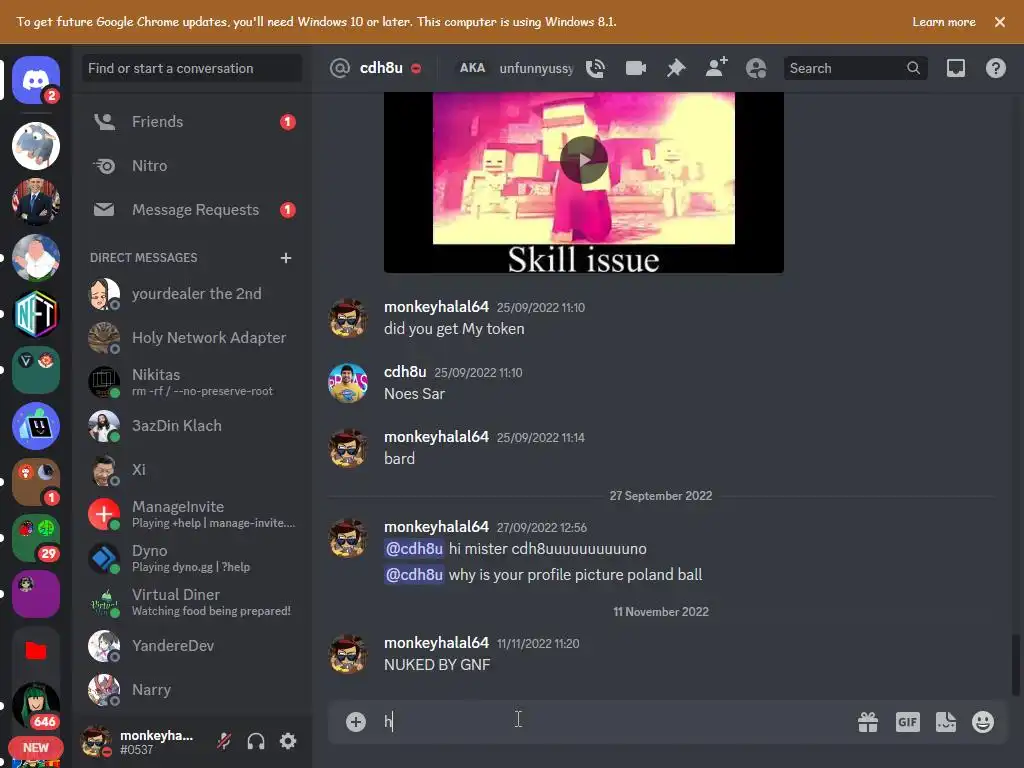
Task: Send a Nitro gift
Action: click(x=868, y=722)
